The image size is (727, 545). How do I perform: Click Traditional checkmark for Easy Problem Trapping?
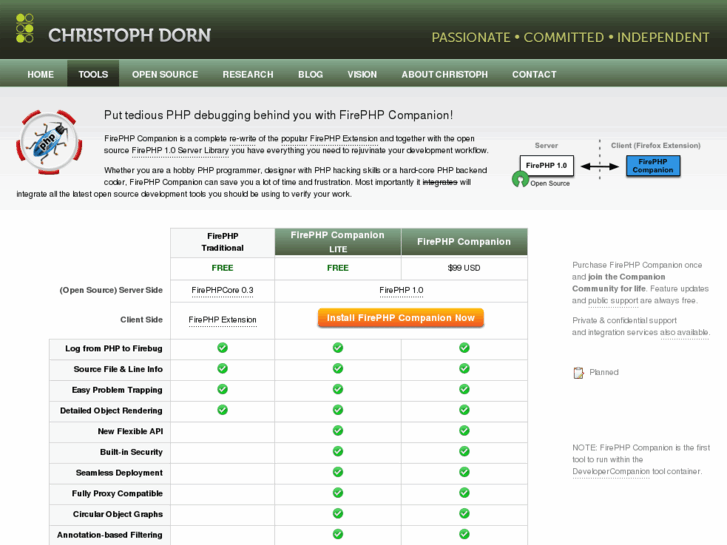tap(223, 389)
